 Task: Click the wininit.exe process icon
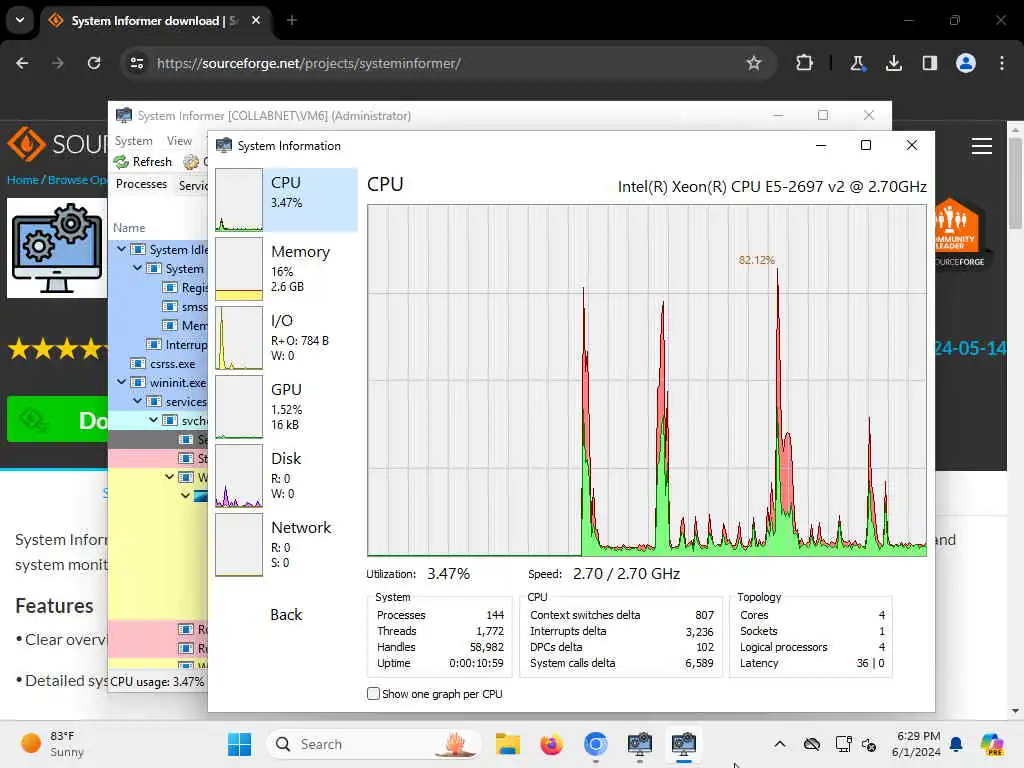pyautogui.click(x=138, y=382)
